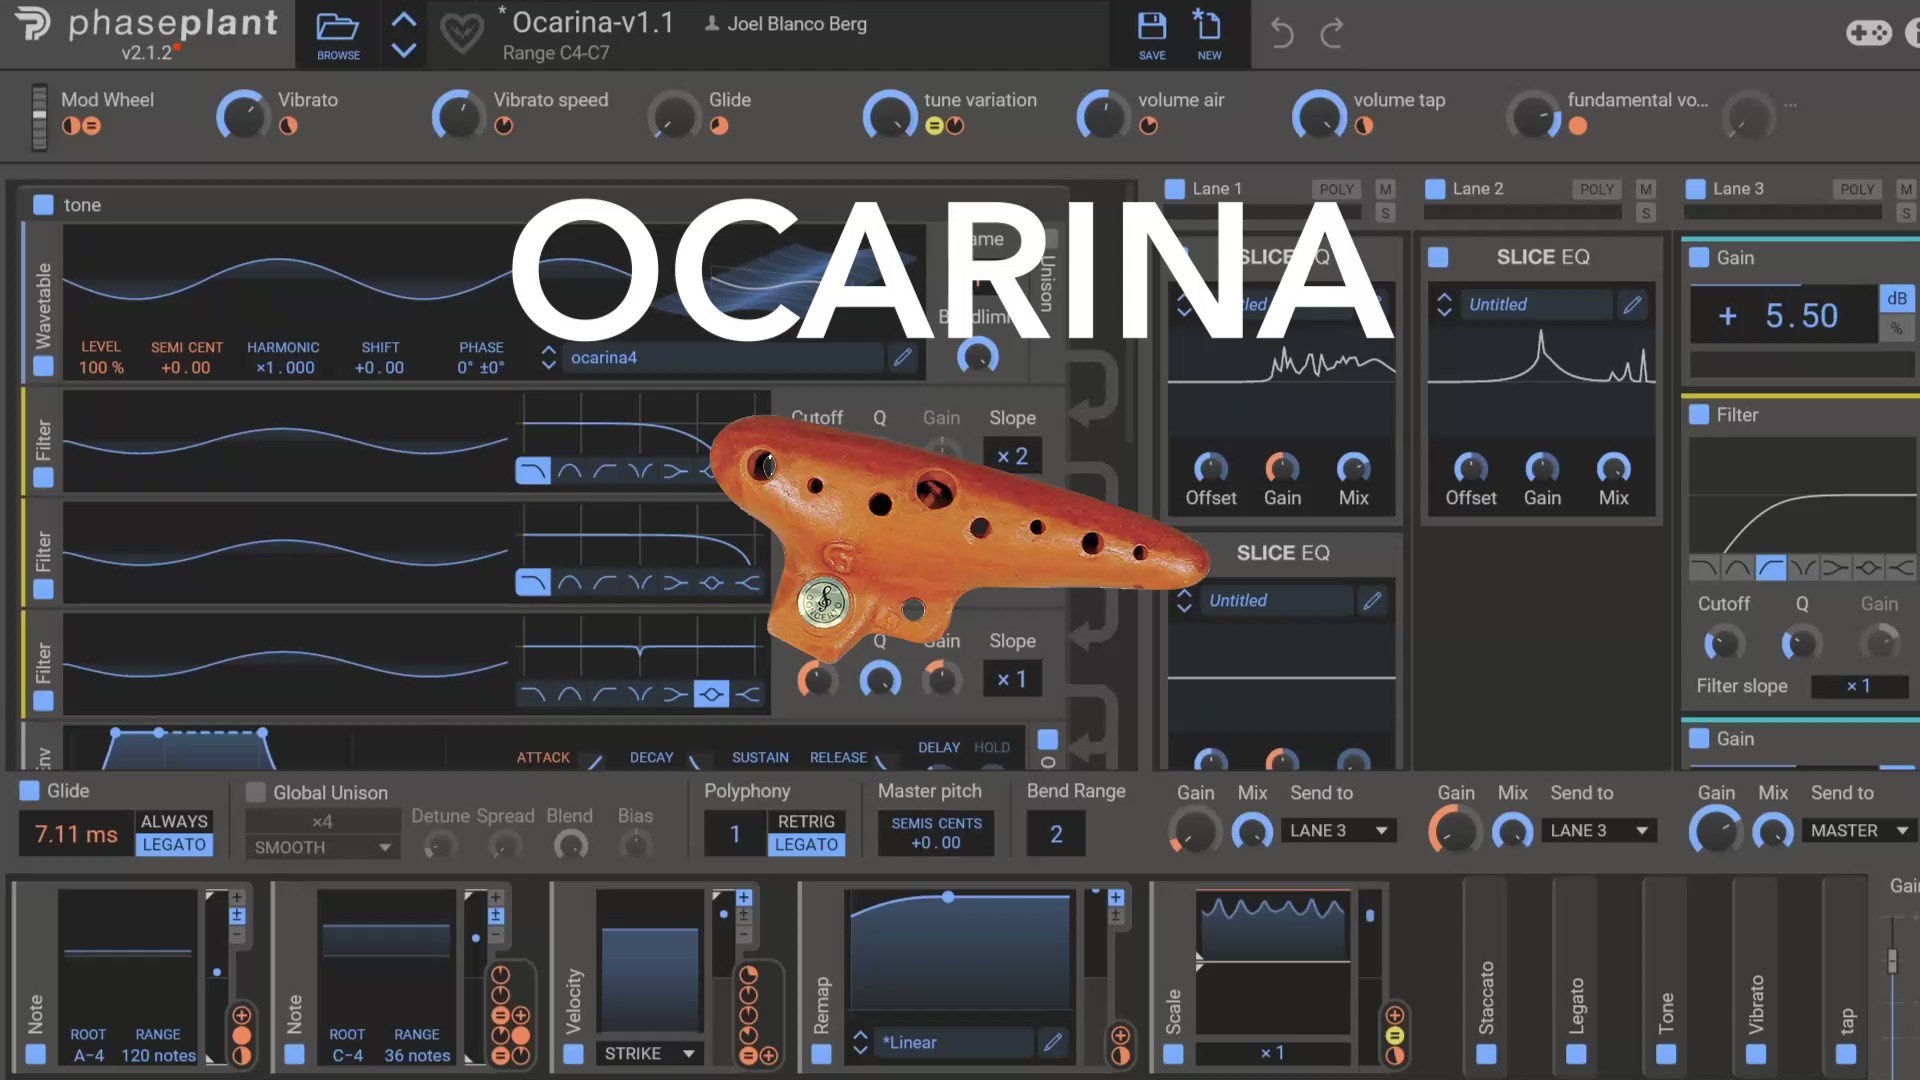Set Glide mode to ALWAYS
The width and height of the screenshot is (1920, 1080).
pyautogui.click(x=174, y=821)
